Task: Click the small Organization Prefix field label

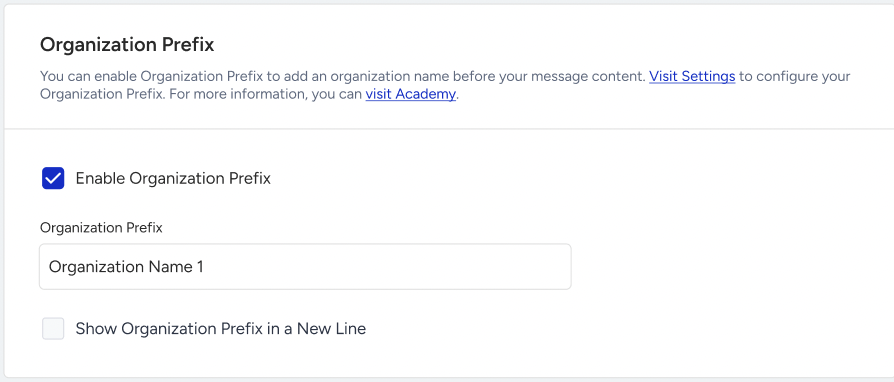Action: pos(101,227)
